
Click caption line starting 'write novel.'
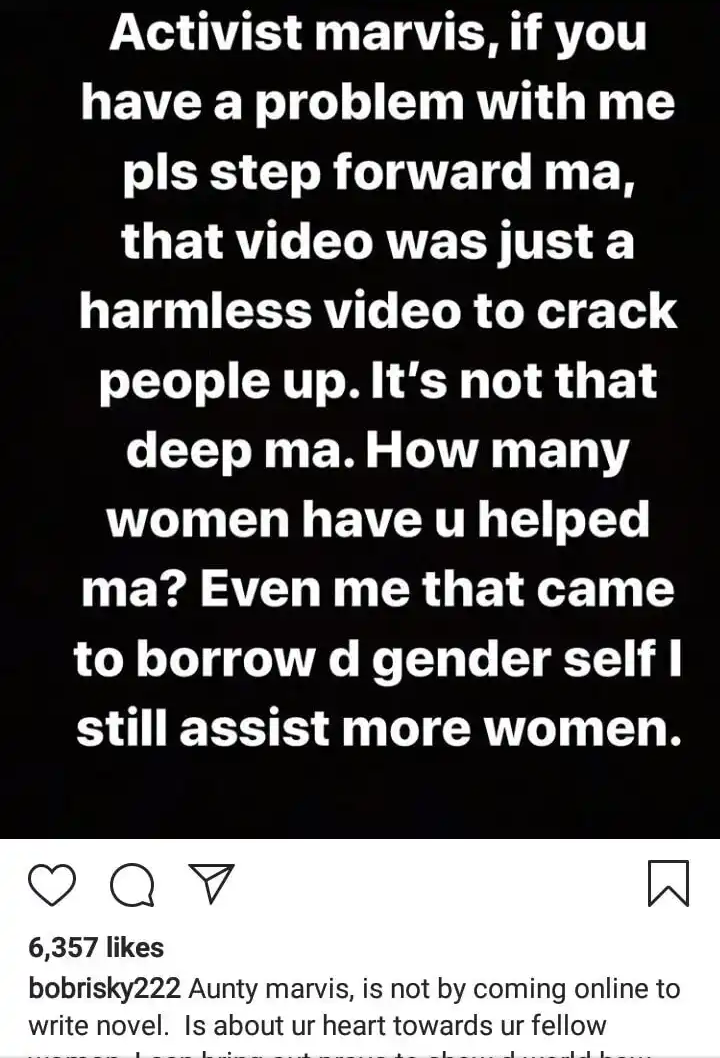pos(317,1026)
